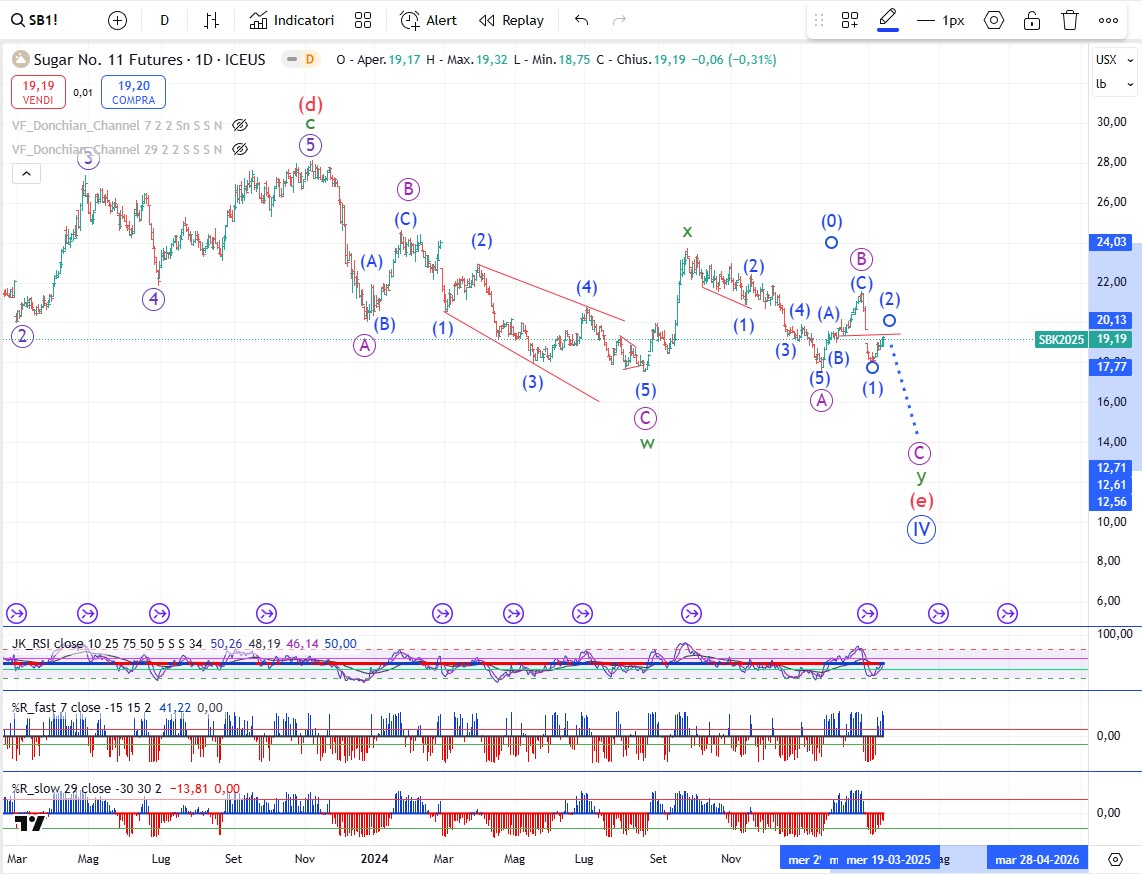Open indicator templates grid icon
This screenshot has height=874, width=1142.
tap(363, 20)
